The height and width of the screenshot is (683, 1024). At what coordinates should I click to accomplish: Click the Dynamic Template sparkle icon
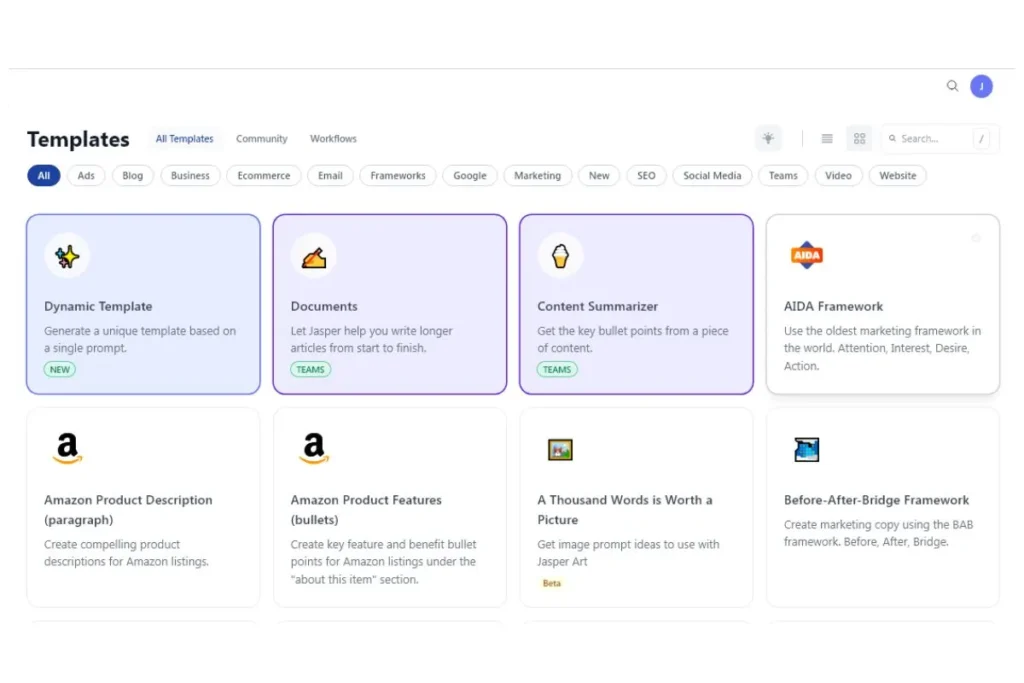(x=67, y=256)
